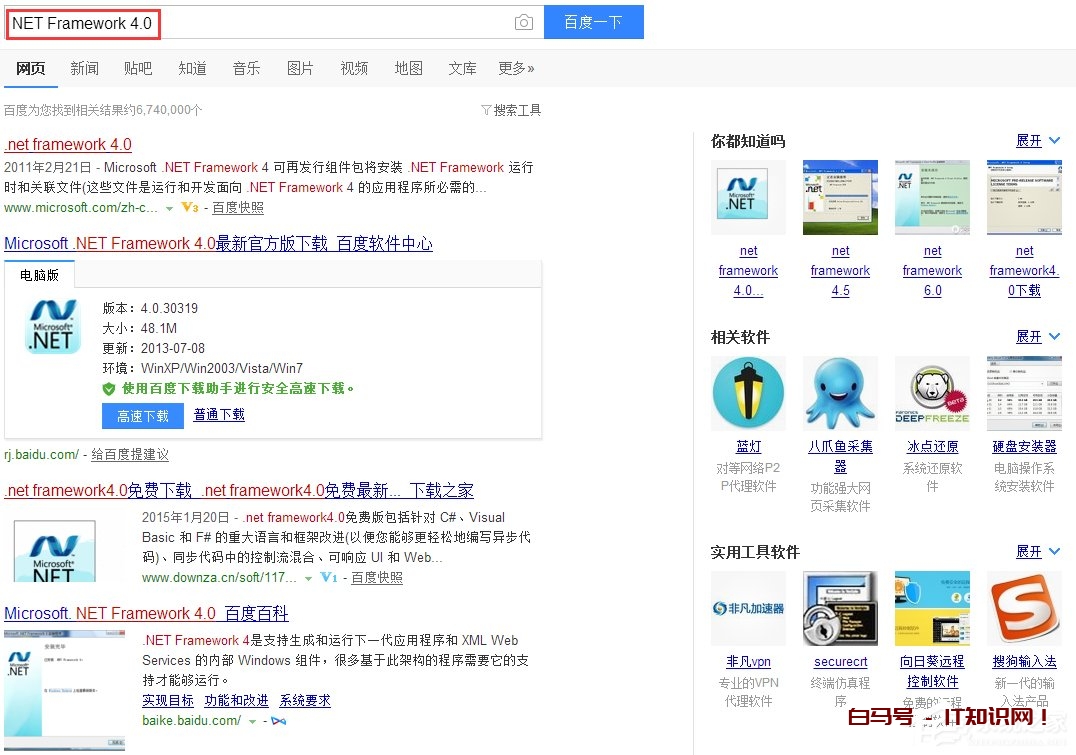Open the 蓝灯 proxy software icon
The image size is (1076, 755).
pyautogui.click(x=748, y=392)
